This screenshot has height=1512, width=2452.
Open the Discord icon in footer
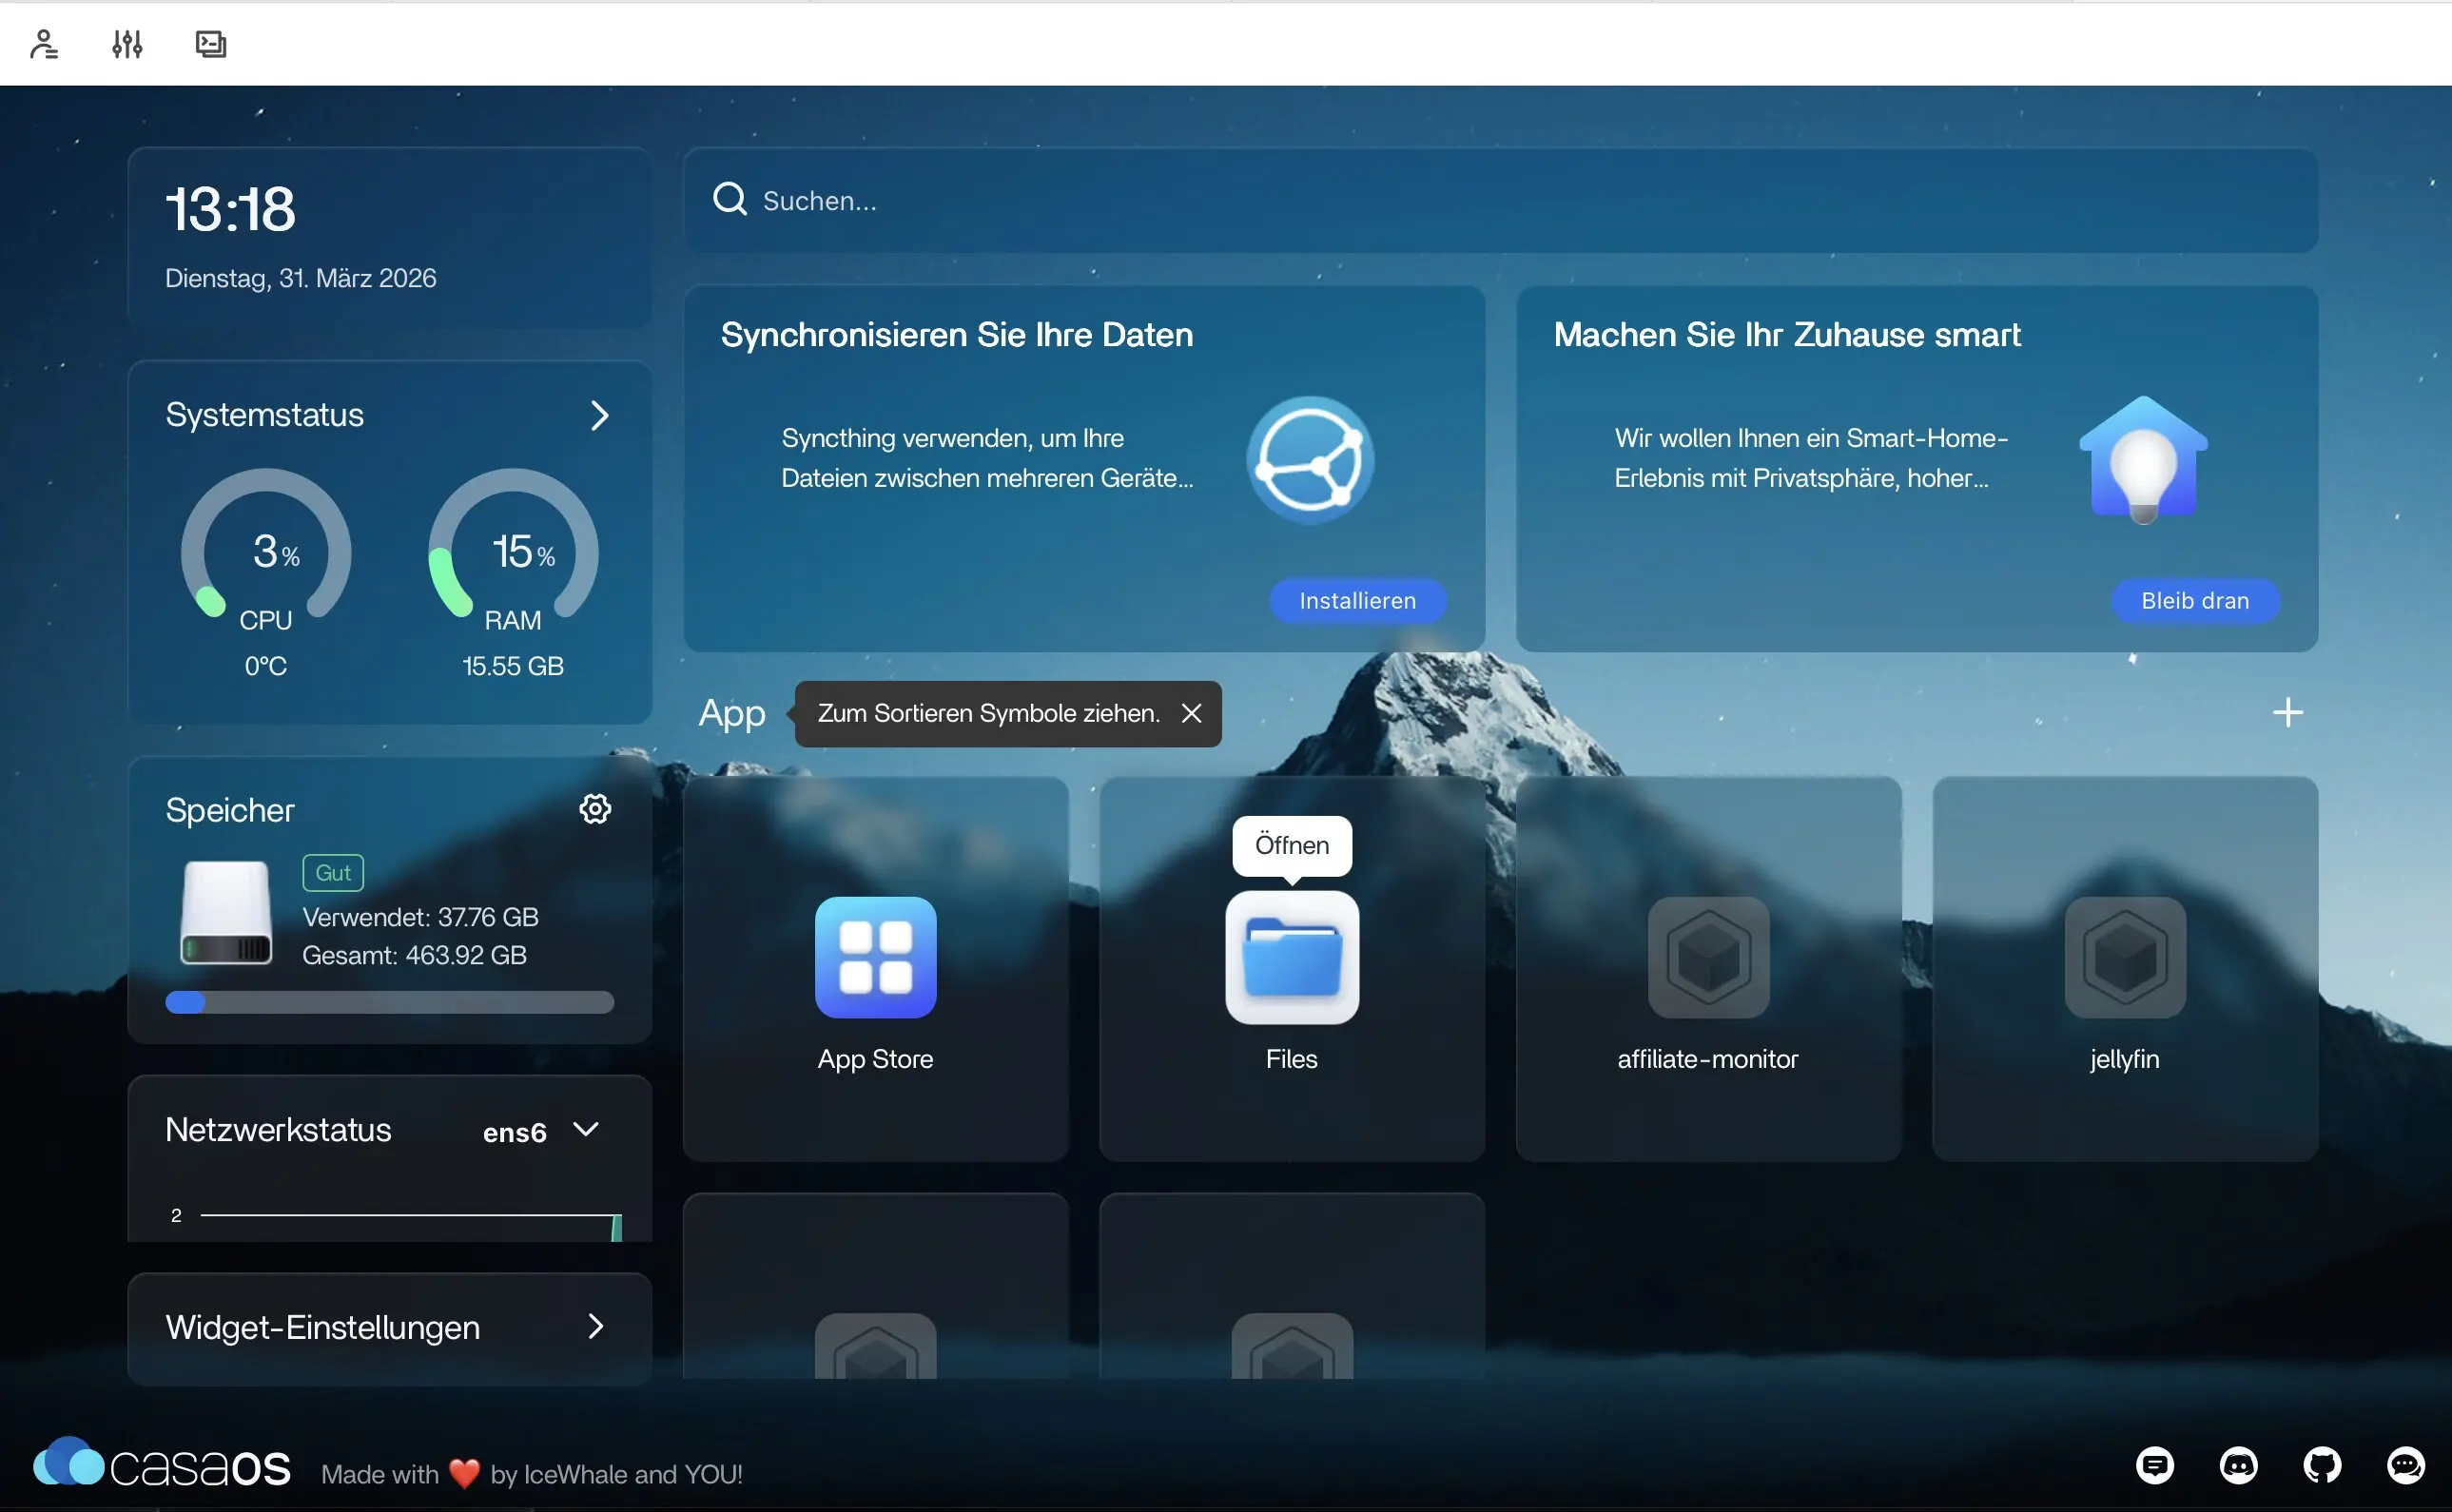(x=2238, y=1466)
